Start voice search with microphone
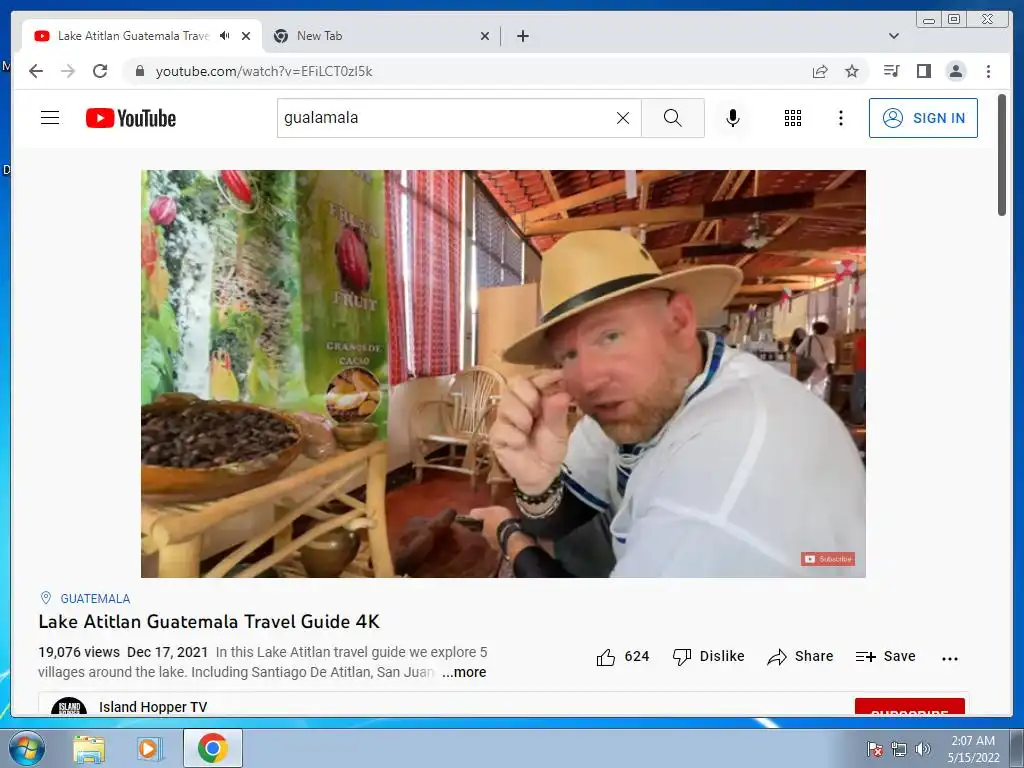This screenshot has width=1024, height=768. tap(733, 118)
